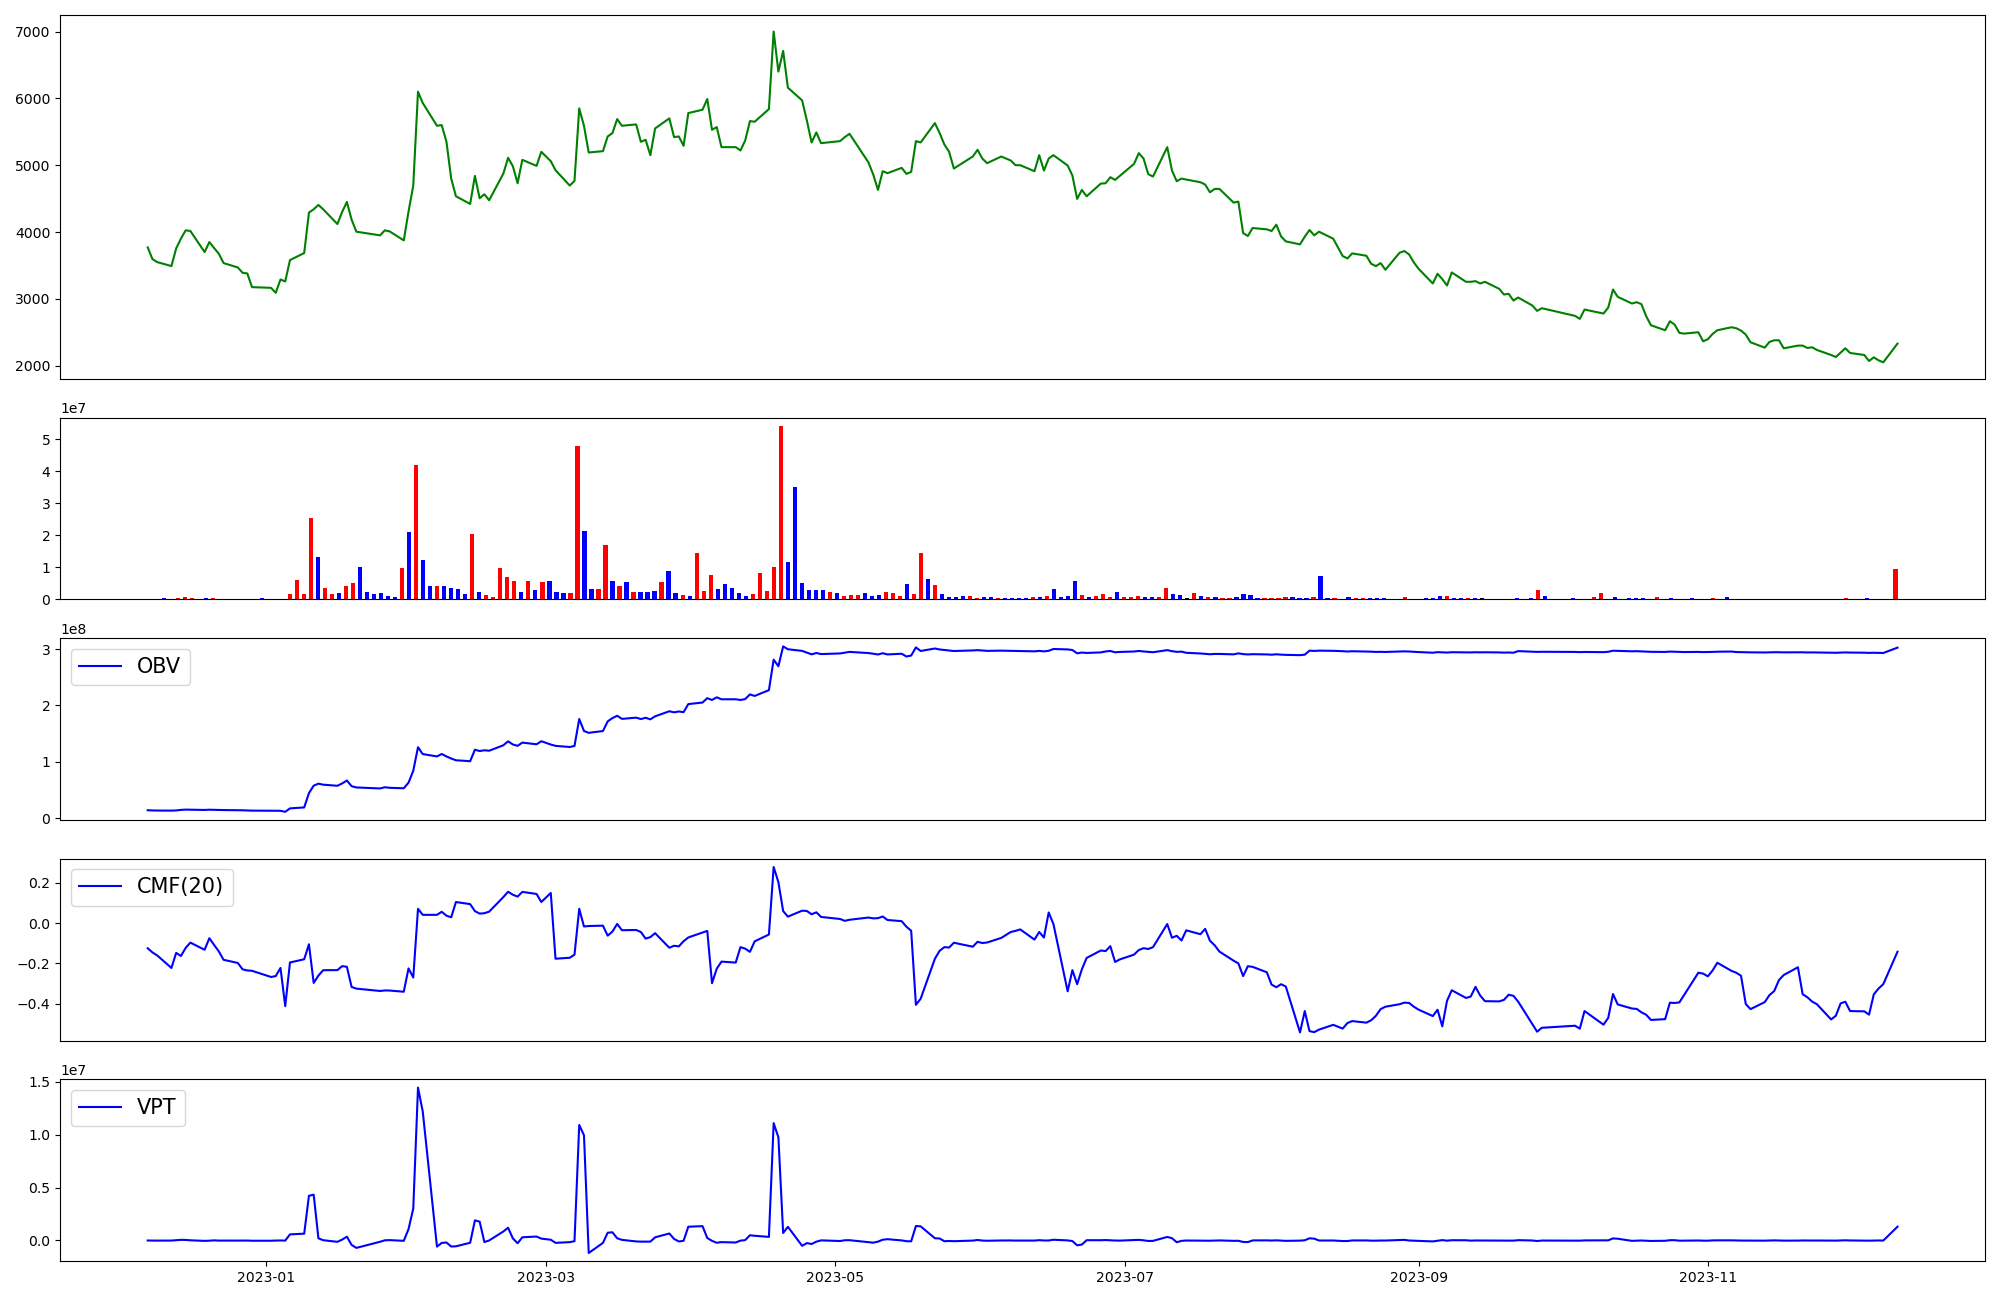Click the 1e7 exponent label above volume chart

click(73, 409)
